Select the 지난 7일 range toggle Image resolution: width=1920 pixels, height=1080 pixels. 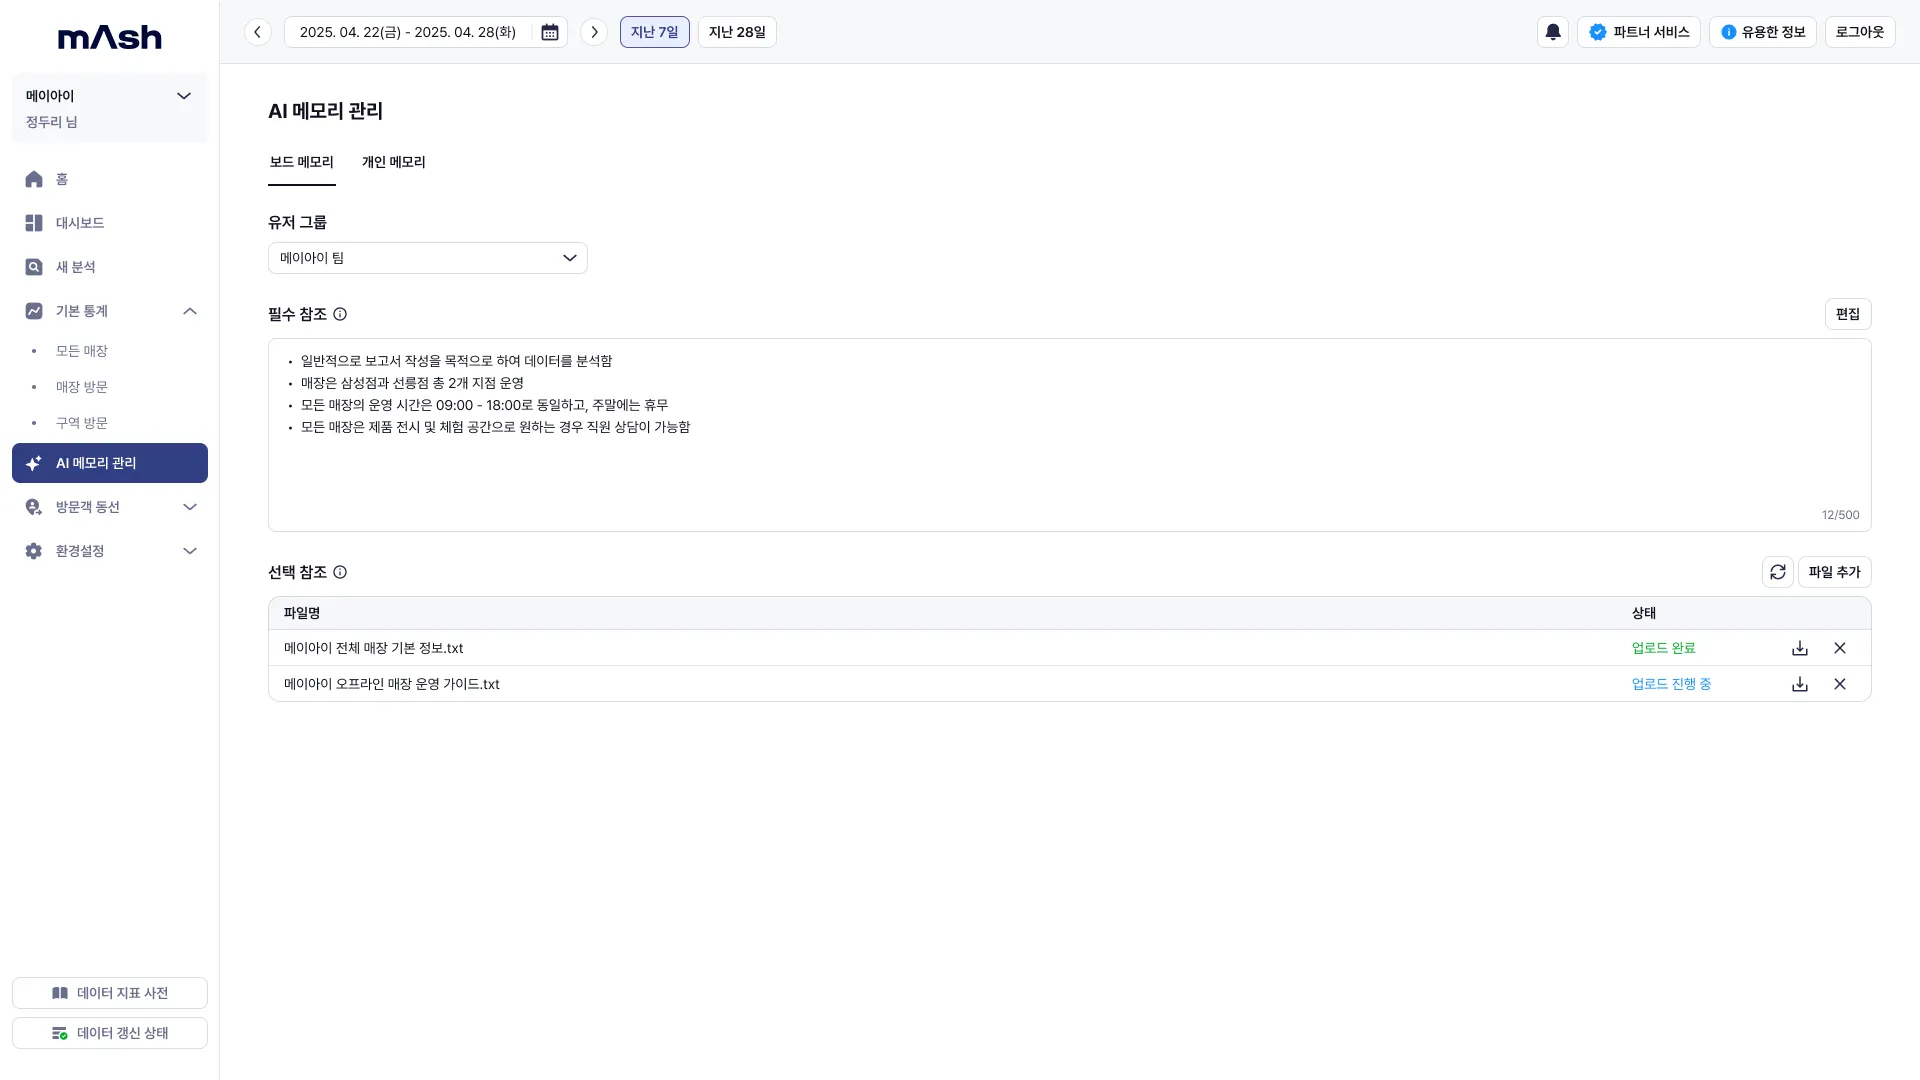click(654, 32)
